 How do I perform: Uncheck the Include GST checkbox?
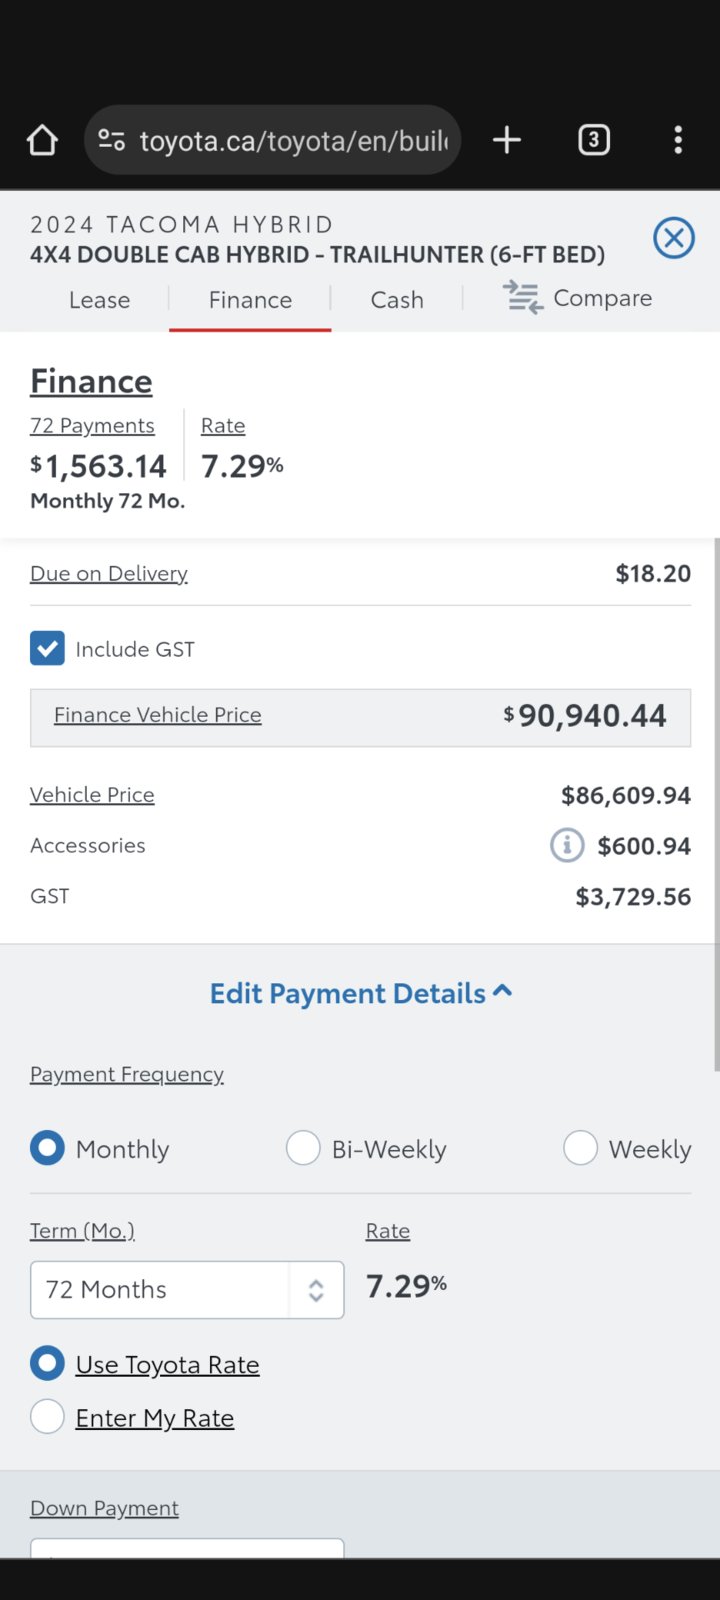tap(47, 649)
